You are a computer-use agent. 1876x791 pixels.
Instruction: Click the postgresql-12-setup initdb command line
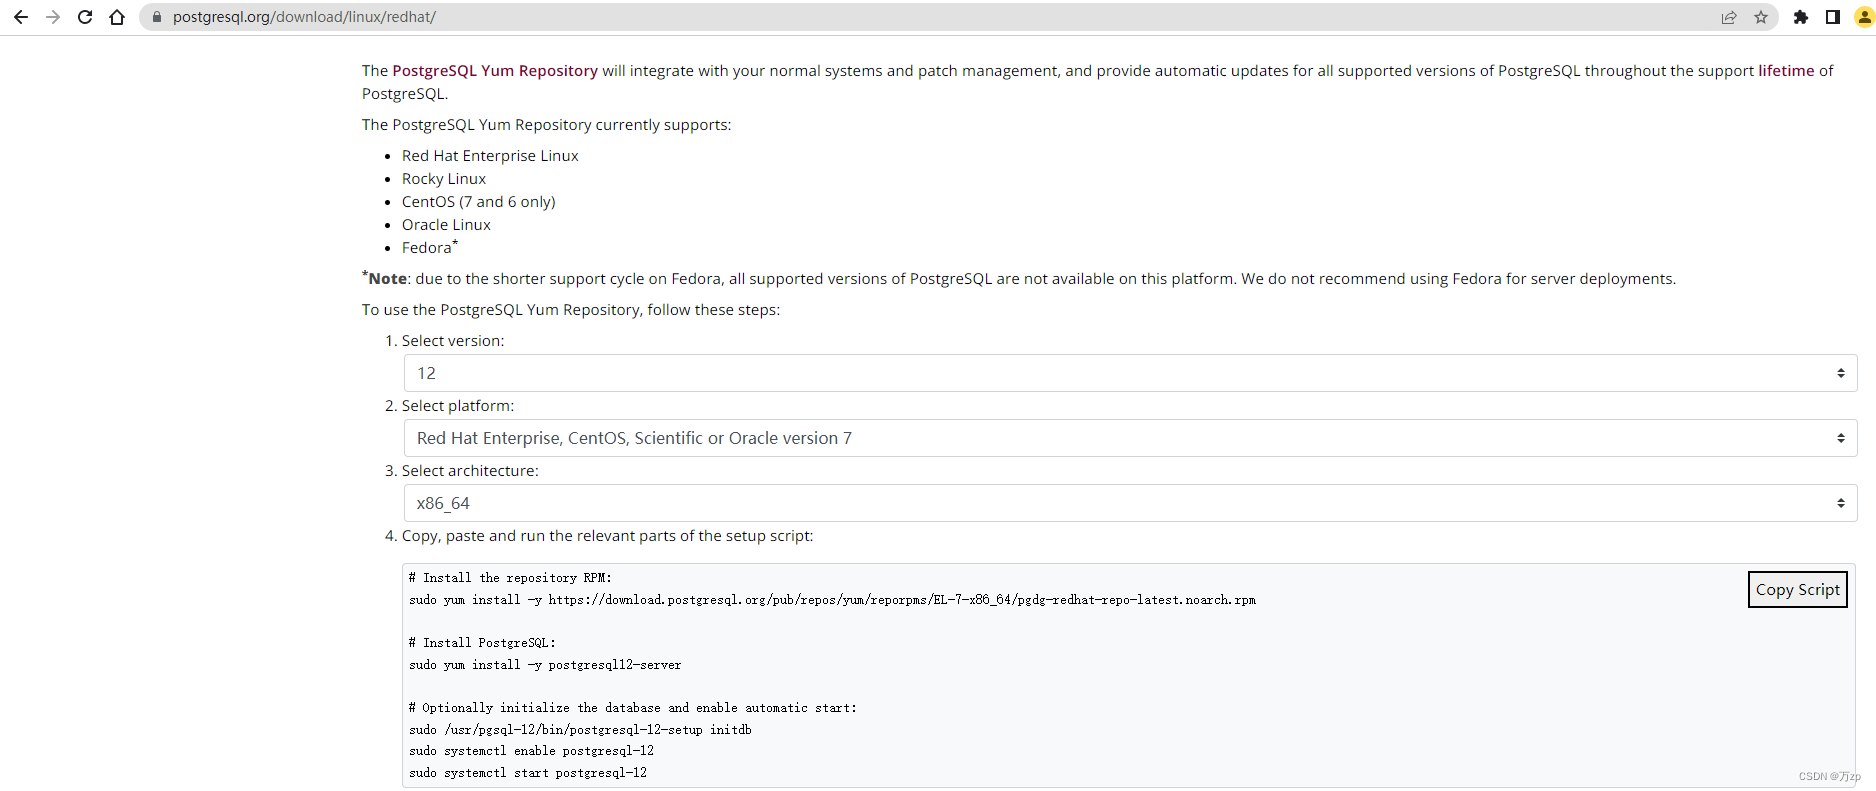(x=580, y=730)
